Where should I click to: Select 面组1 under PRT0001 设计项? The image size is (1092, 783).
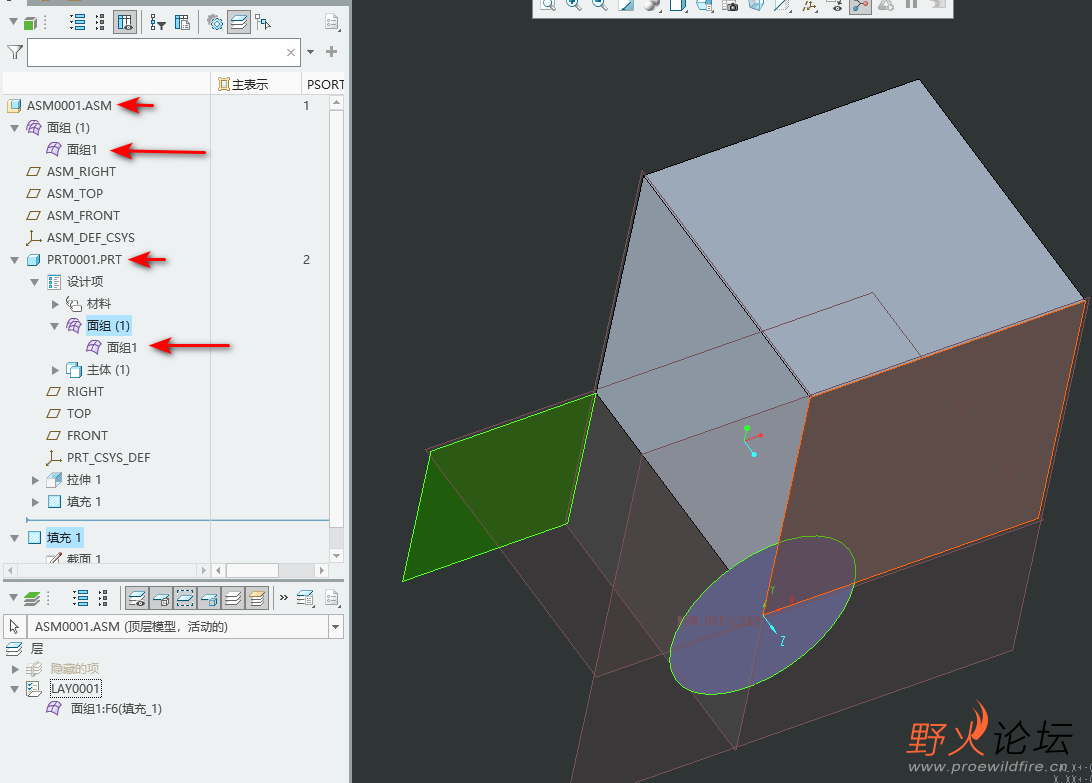pos(122,348)
